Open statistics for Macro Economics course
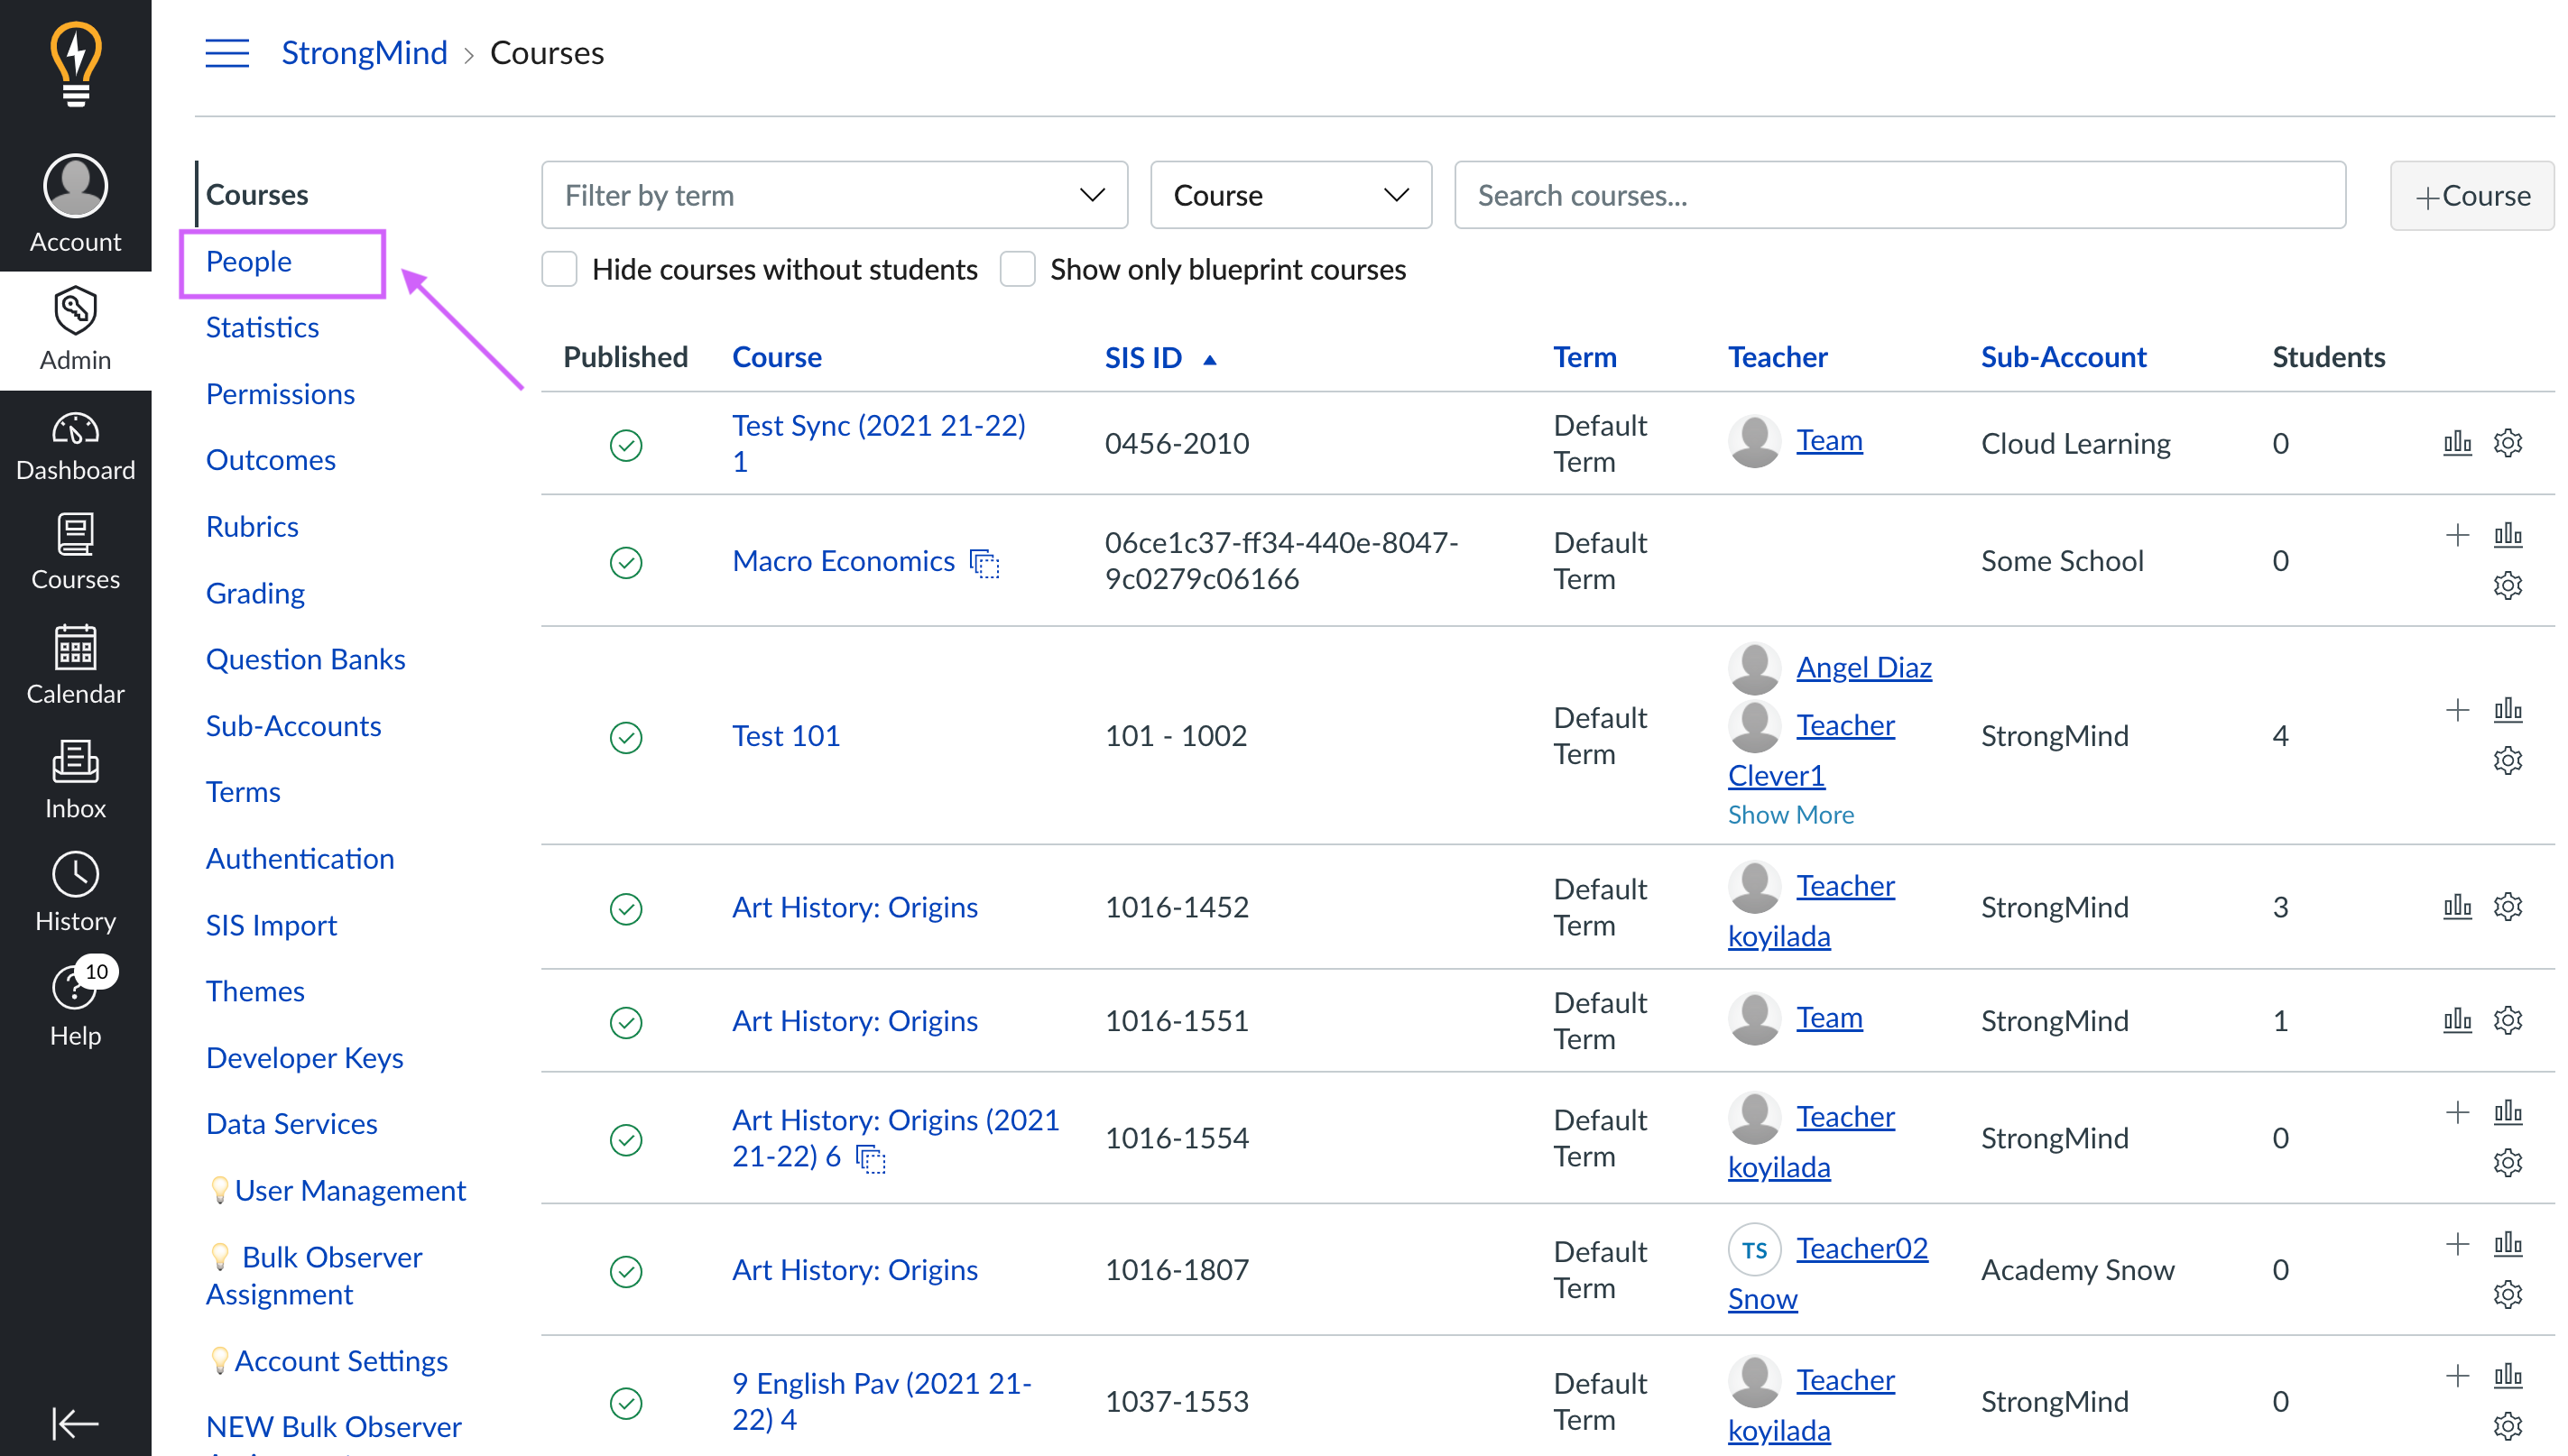Image resolution: width=2568 pixels, height=1456 pixels. click(x=2508, y=535)
